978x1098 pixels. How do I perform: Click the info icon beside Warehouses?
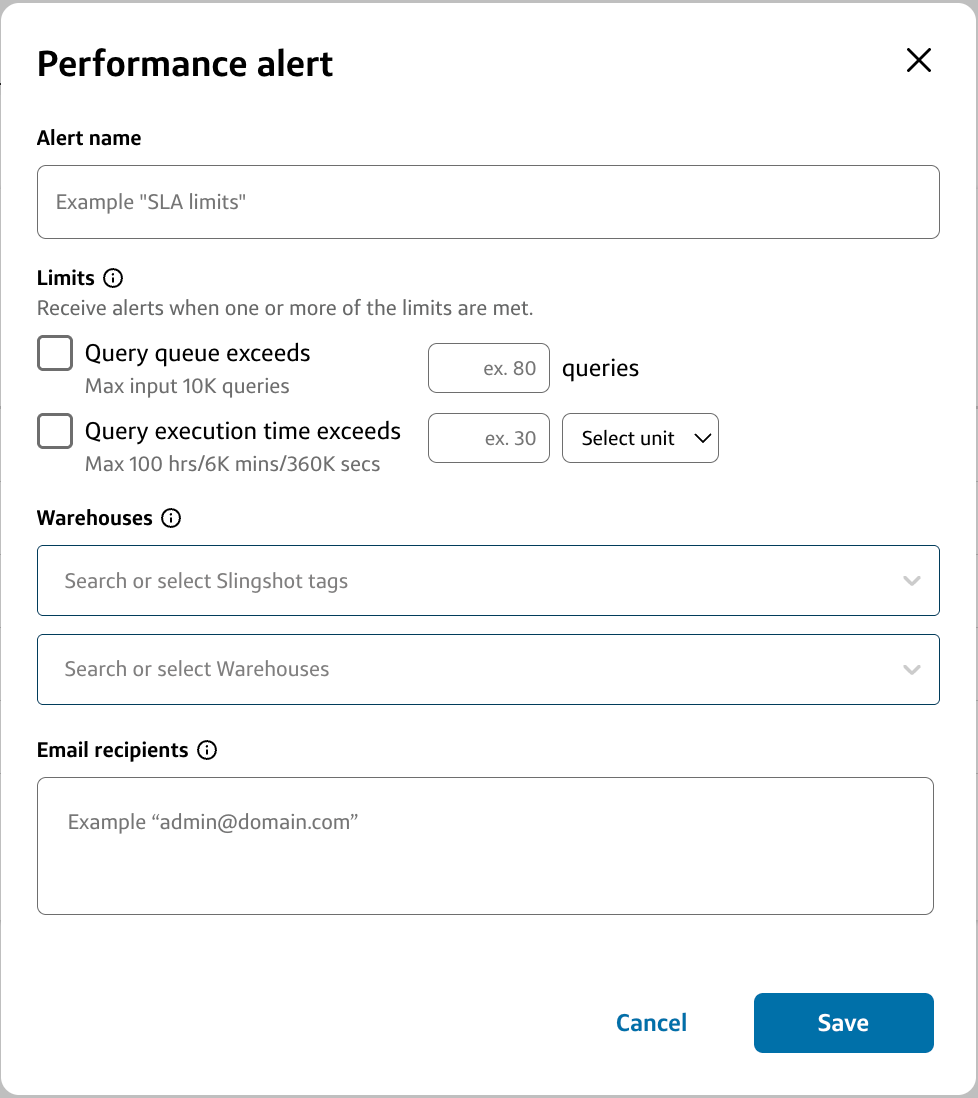point(171,518)
